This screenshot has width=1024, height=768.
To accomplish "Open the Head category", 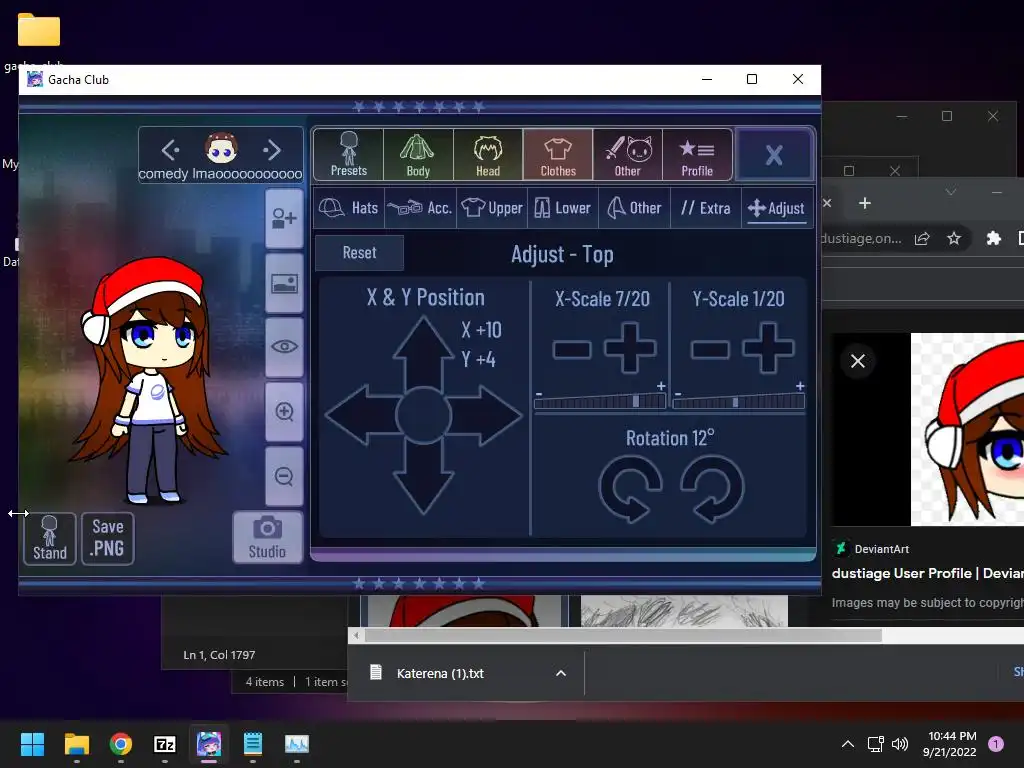I will (x=488, y=154).
